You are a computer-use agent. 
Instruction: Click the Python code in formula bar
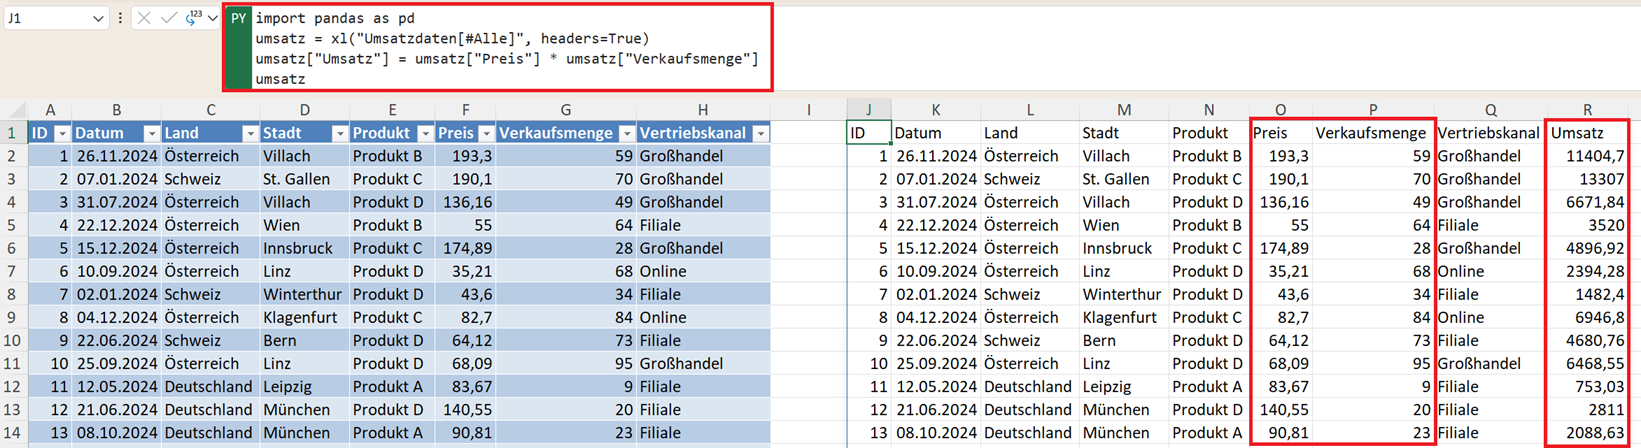pyautogui.click(x=500, y=48)
